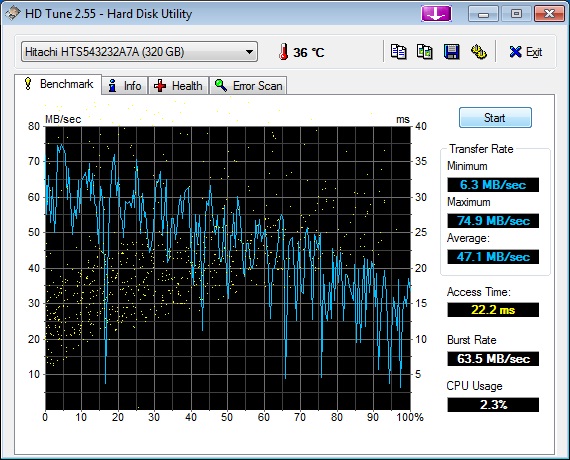The height and width of the screenshot is (460, 570).
Task: Click the Access Time 22.2 ms readout
Action: (x=493, y=310)
